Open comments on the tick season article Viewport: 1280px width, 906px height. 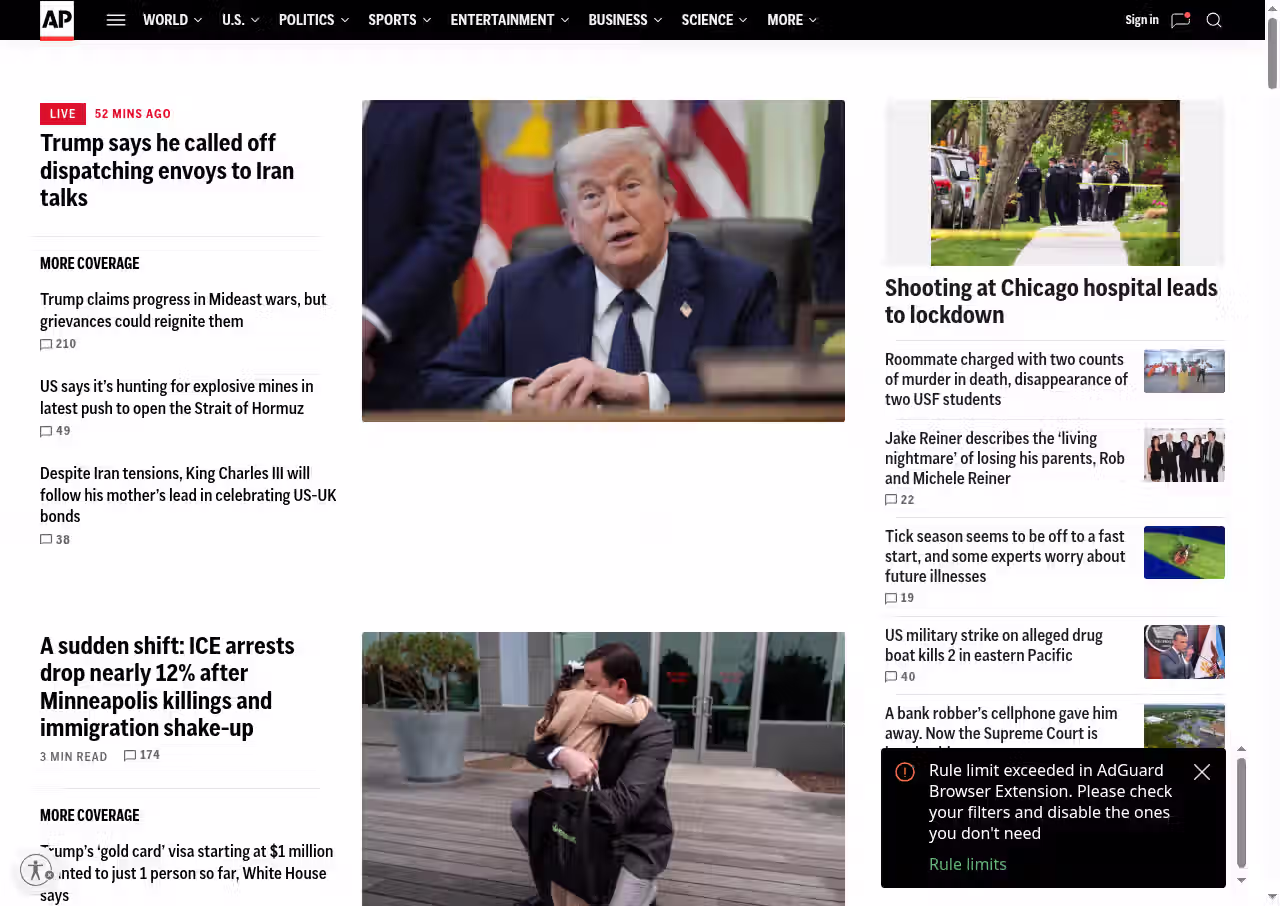[891, 598]
